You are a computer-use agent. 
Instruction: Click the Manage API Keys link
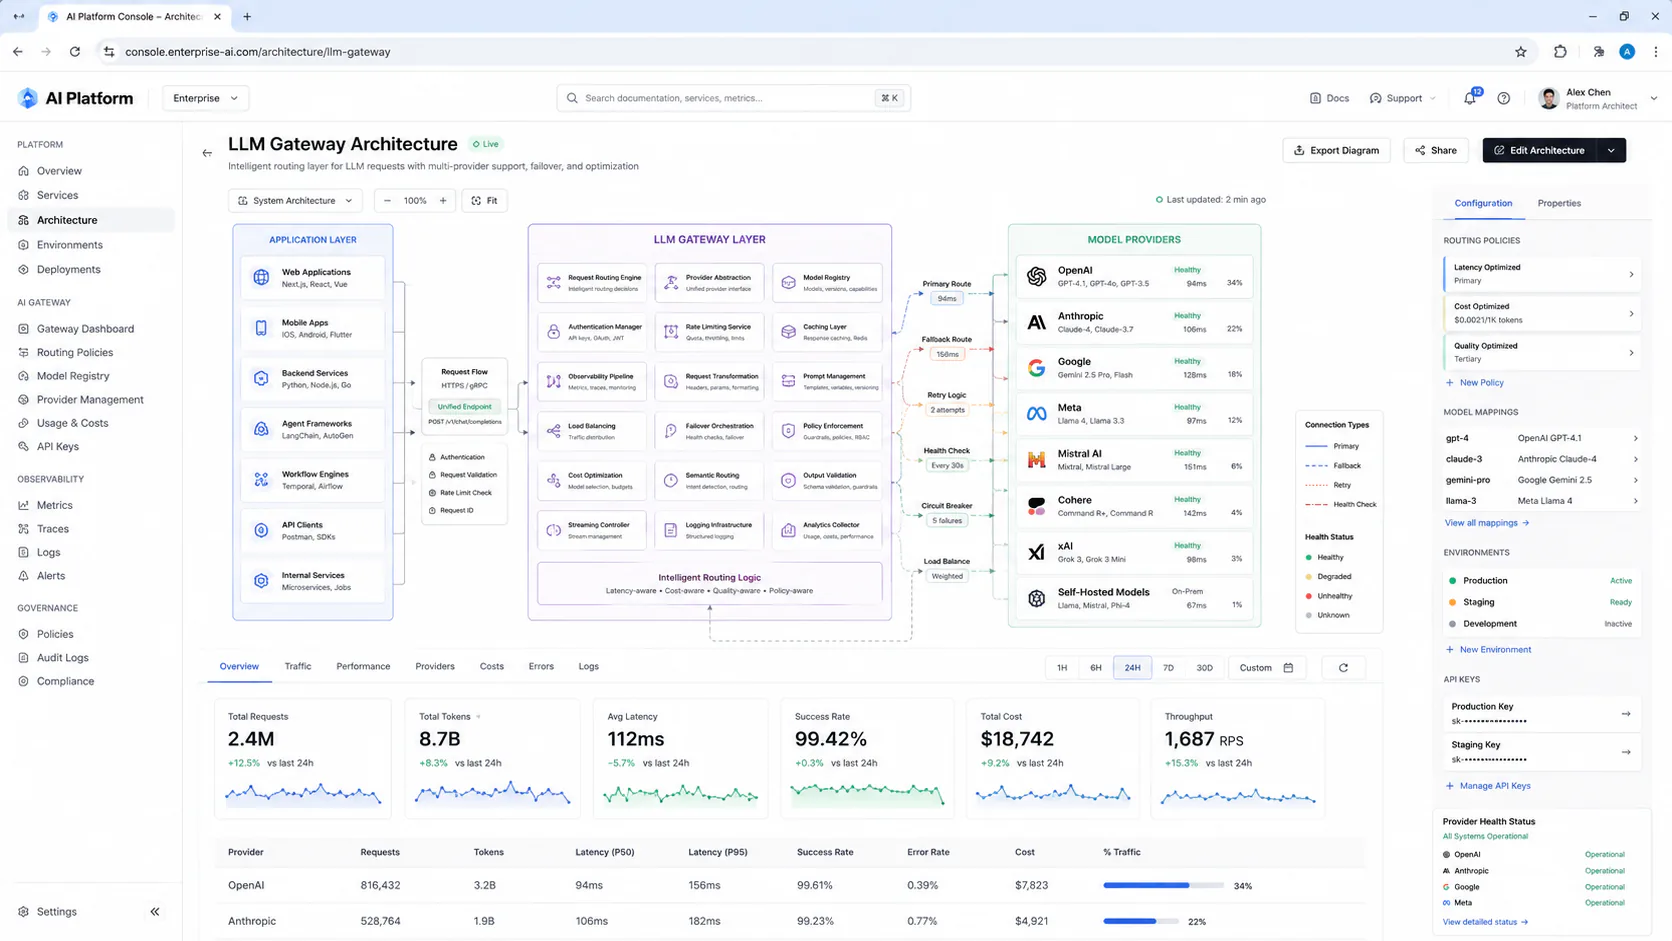pos(1487,786)
